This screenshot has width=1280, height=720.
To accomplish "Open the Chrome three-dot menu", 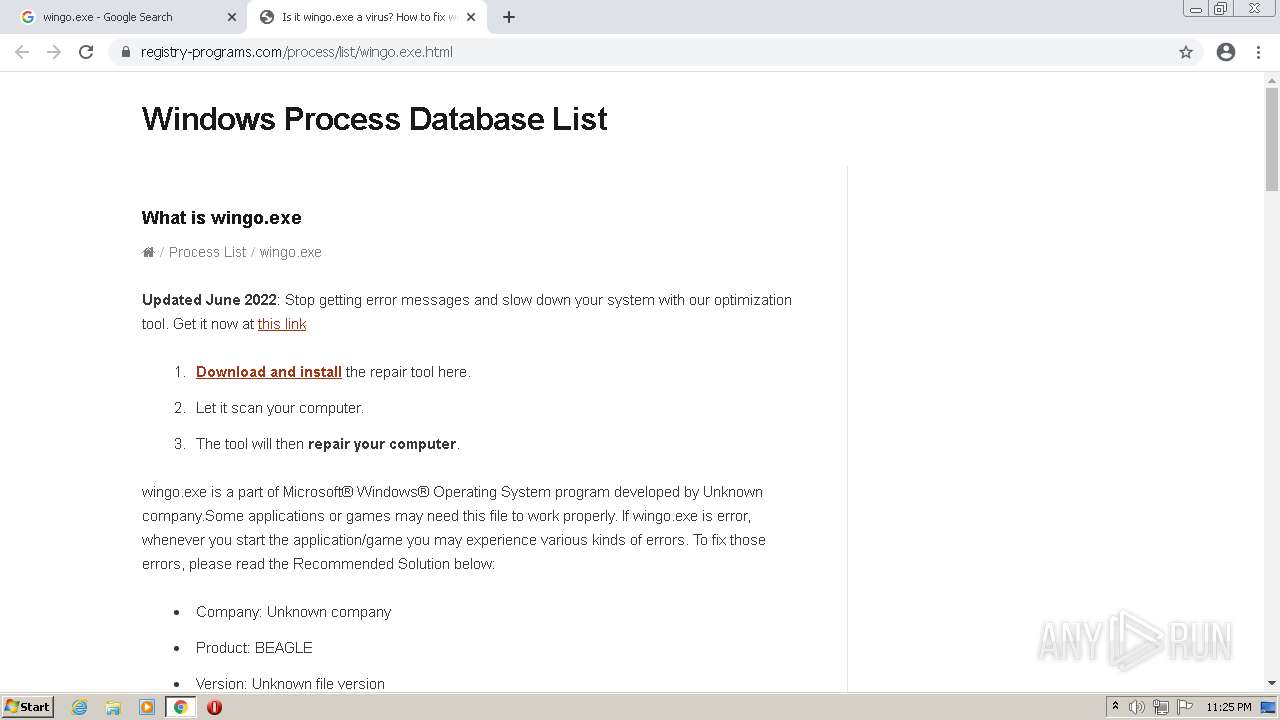I will pos(1258,52).
